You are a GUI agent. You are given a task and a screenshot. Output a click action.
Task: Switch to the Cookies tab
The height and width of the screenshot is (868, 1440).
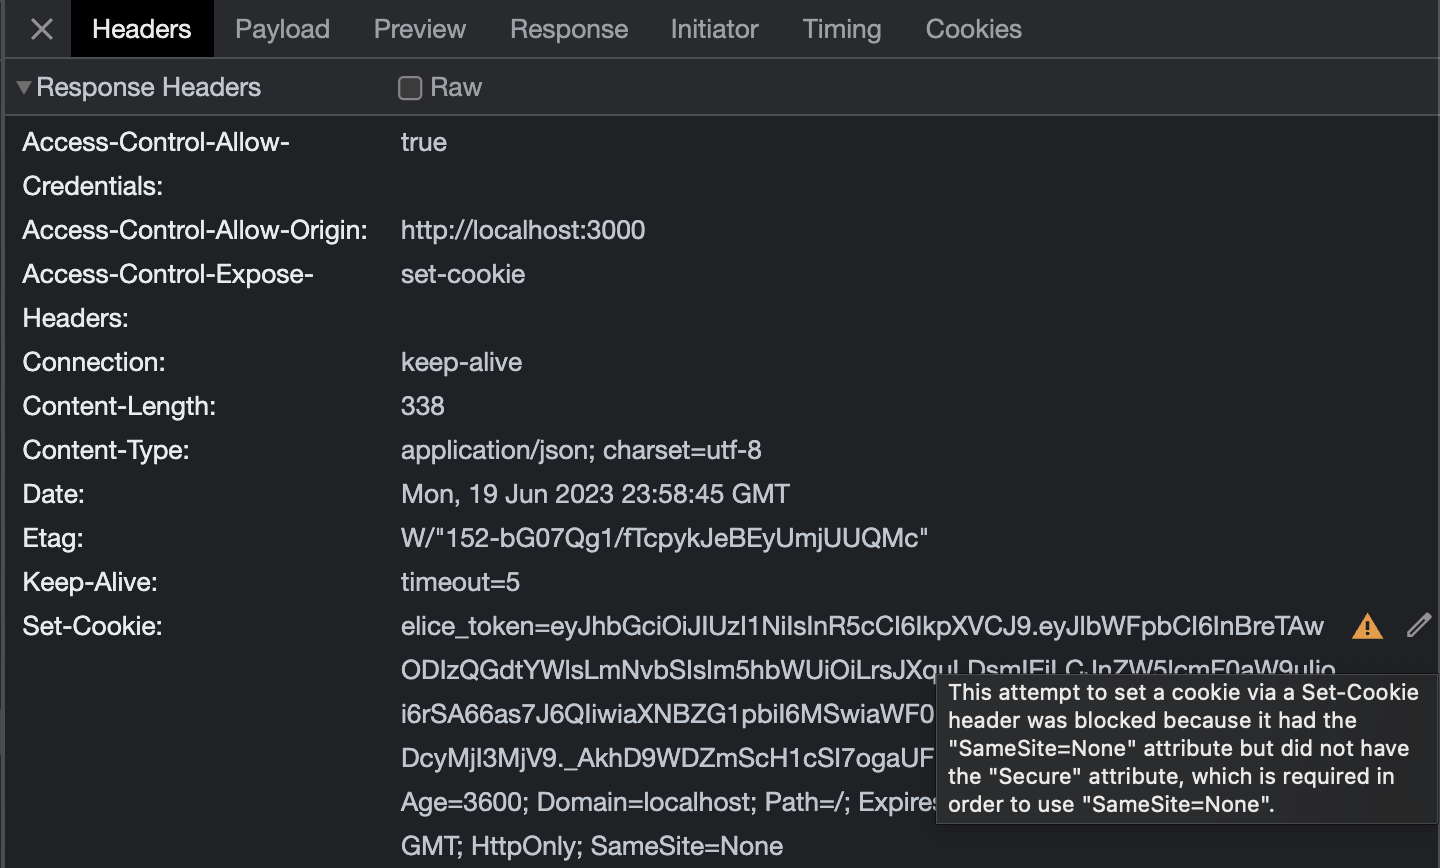pyautogui.click(x=974, y=29)
